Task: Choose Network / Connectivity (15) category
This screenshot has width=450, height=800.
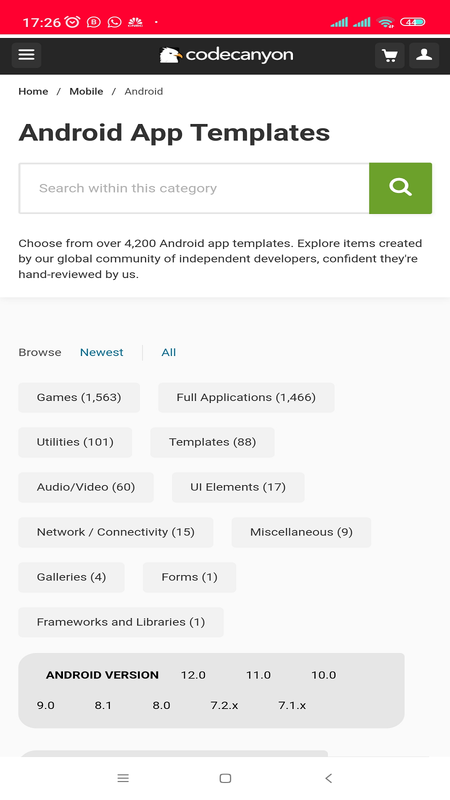Action: click(116, 532)
